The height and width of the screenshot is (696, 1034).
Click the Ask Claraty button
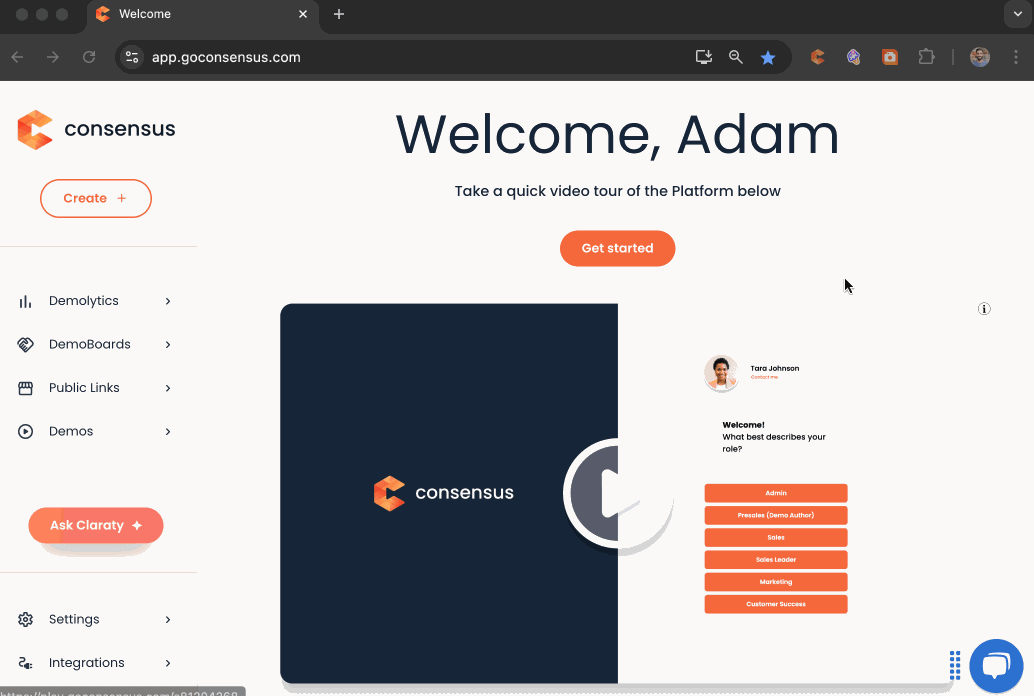[96, 526]
